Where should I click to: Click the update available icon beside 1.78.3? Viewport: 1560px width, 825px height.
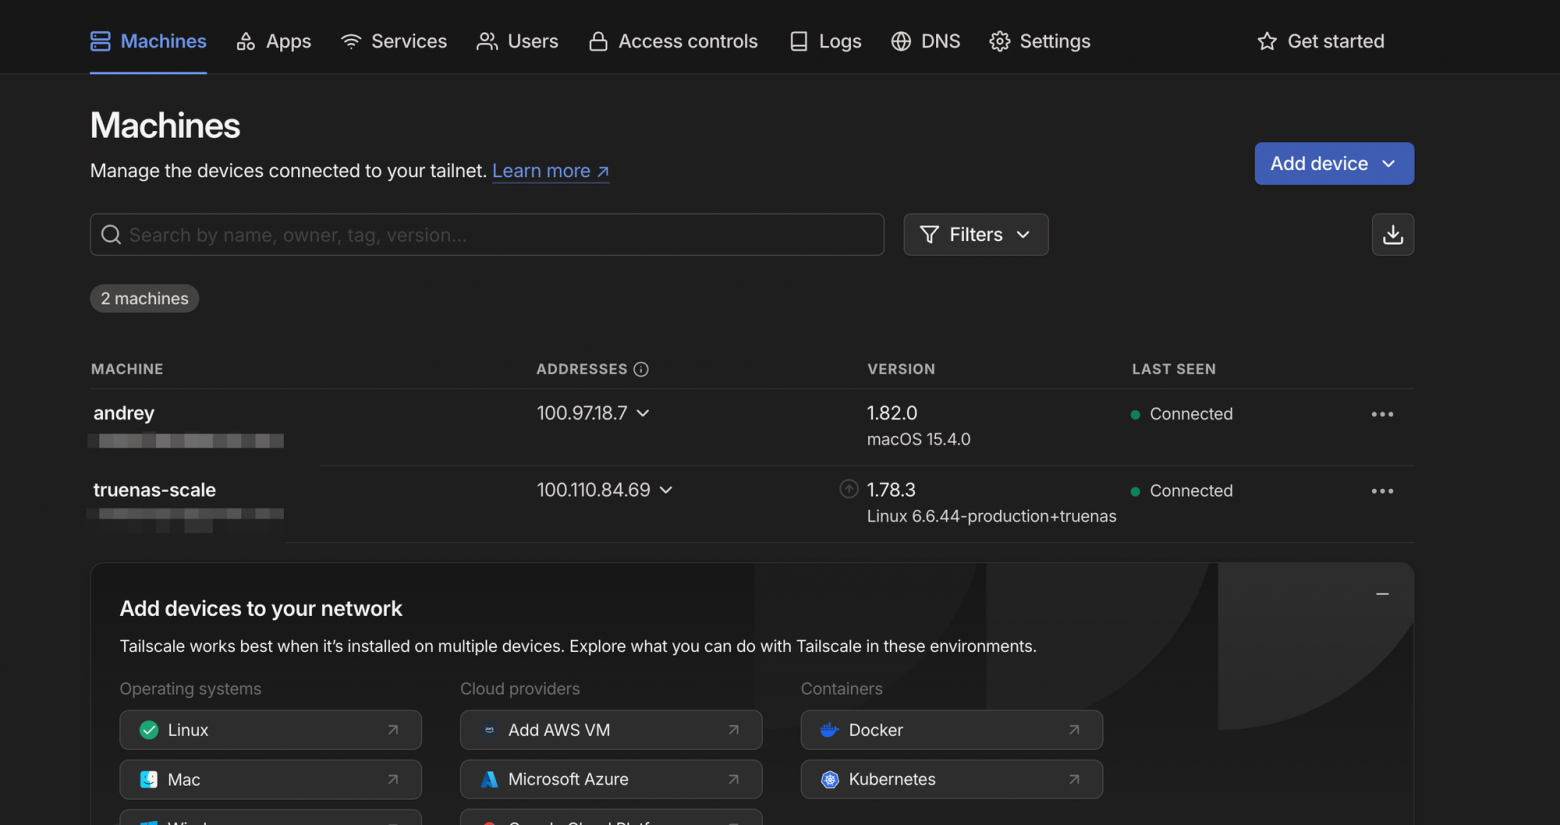(x=849, y=489)
